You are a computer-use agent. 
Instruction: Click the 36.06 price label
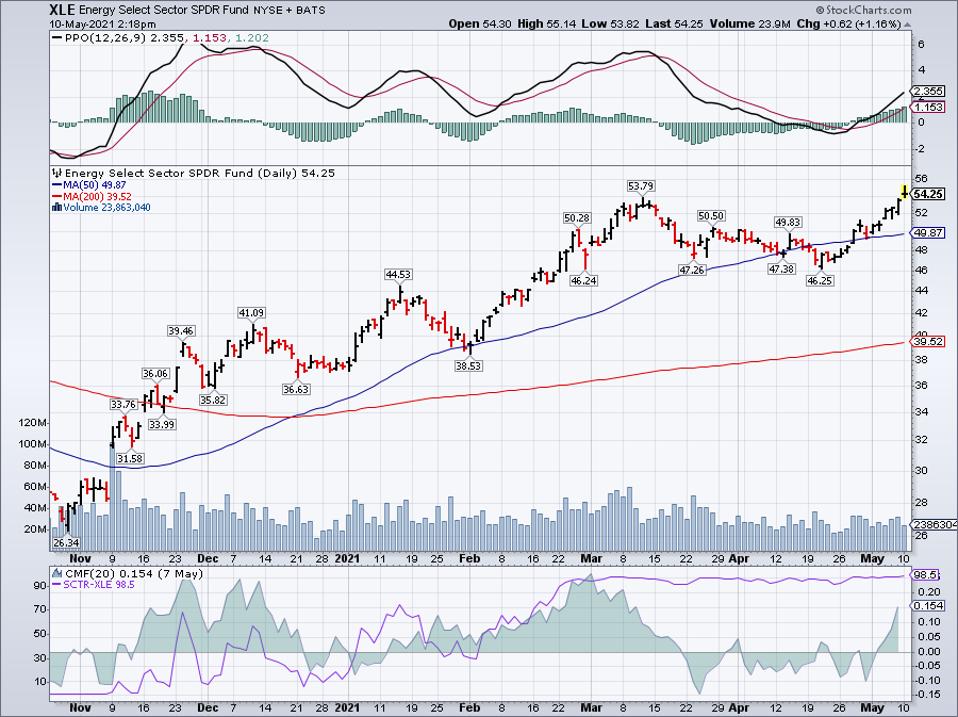(x=155, y=373)
